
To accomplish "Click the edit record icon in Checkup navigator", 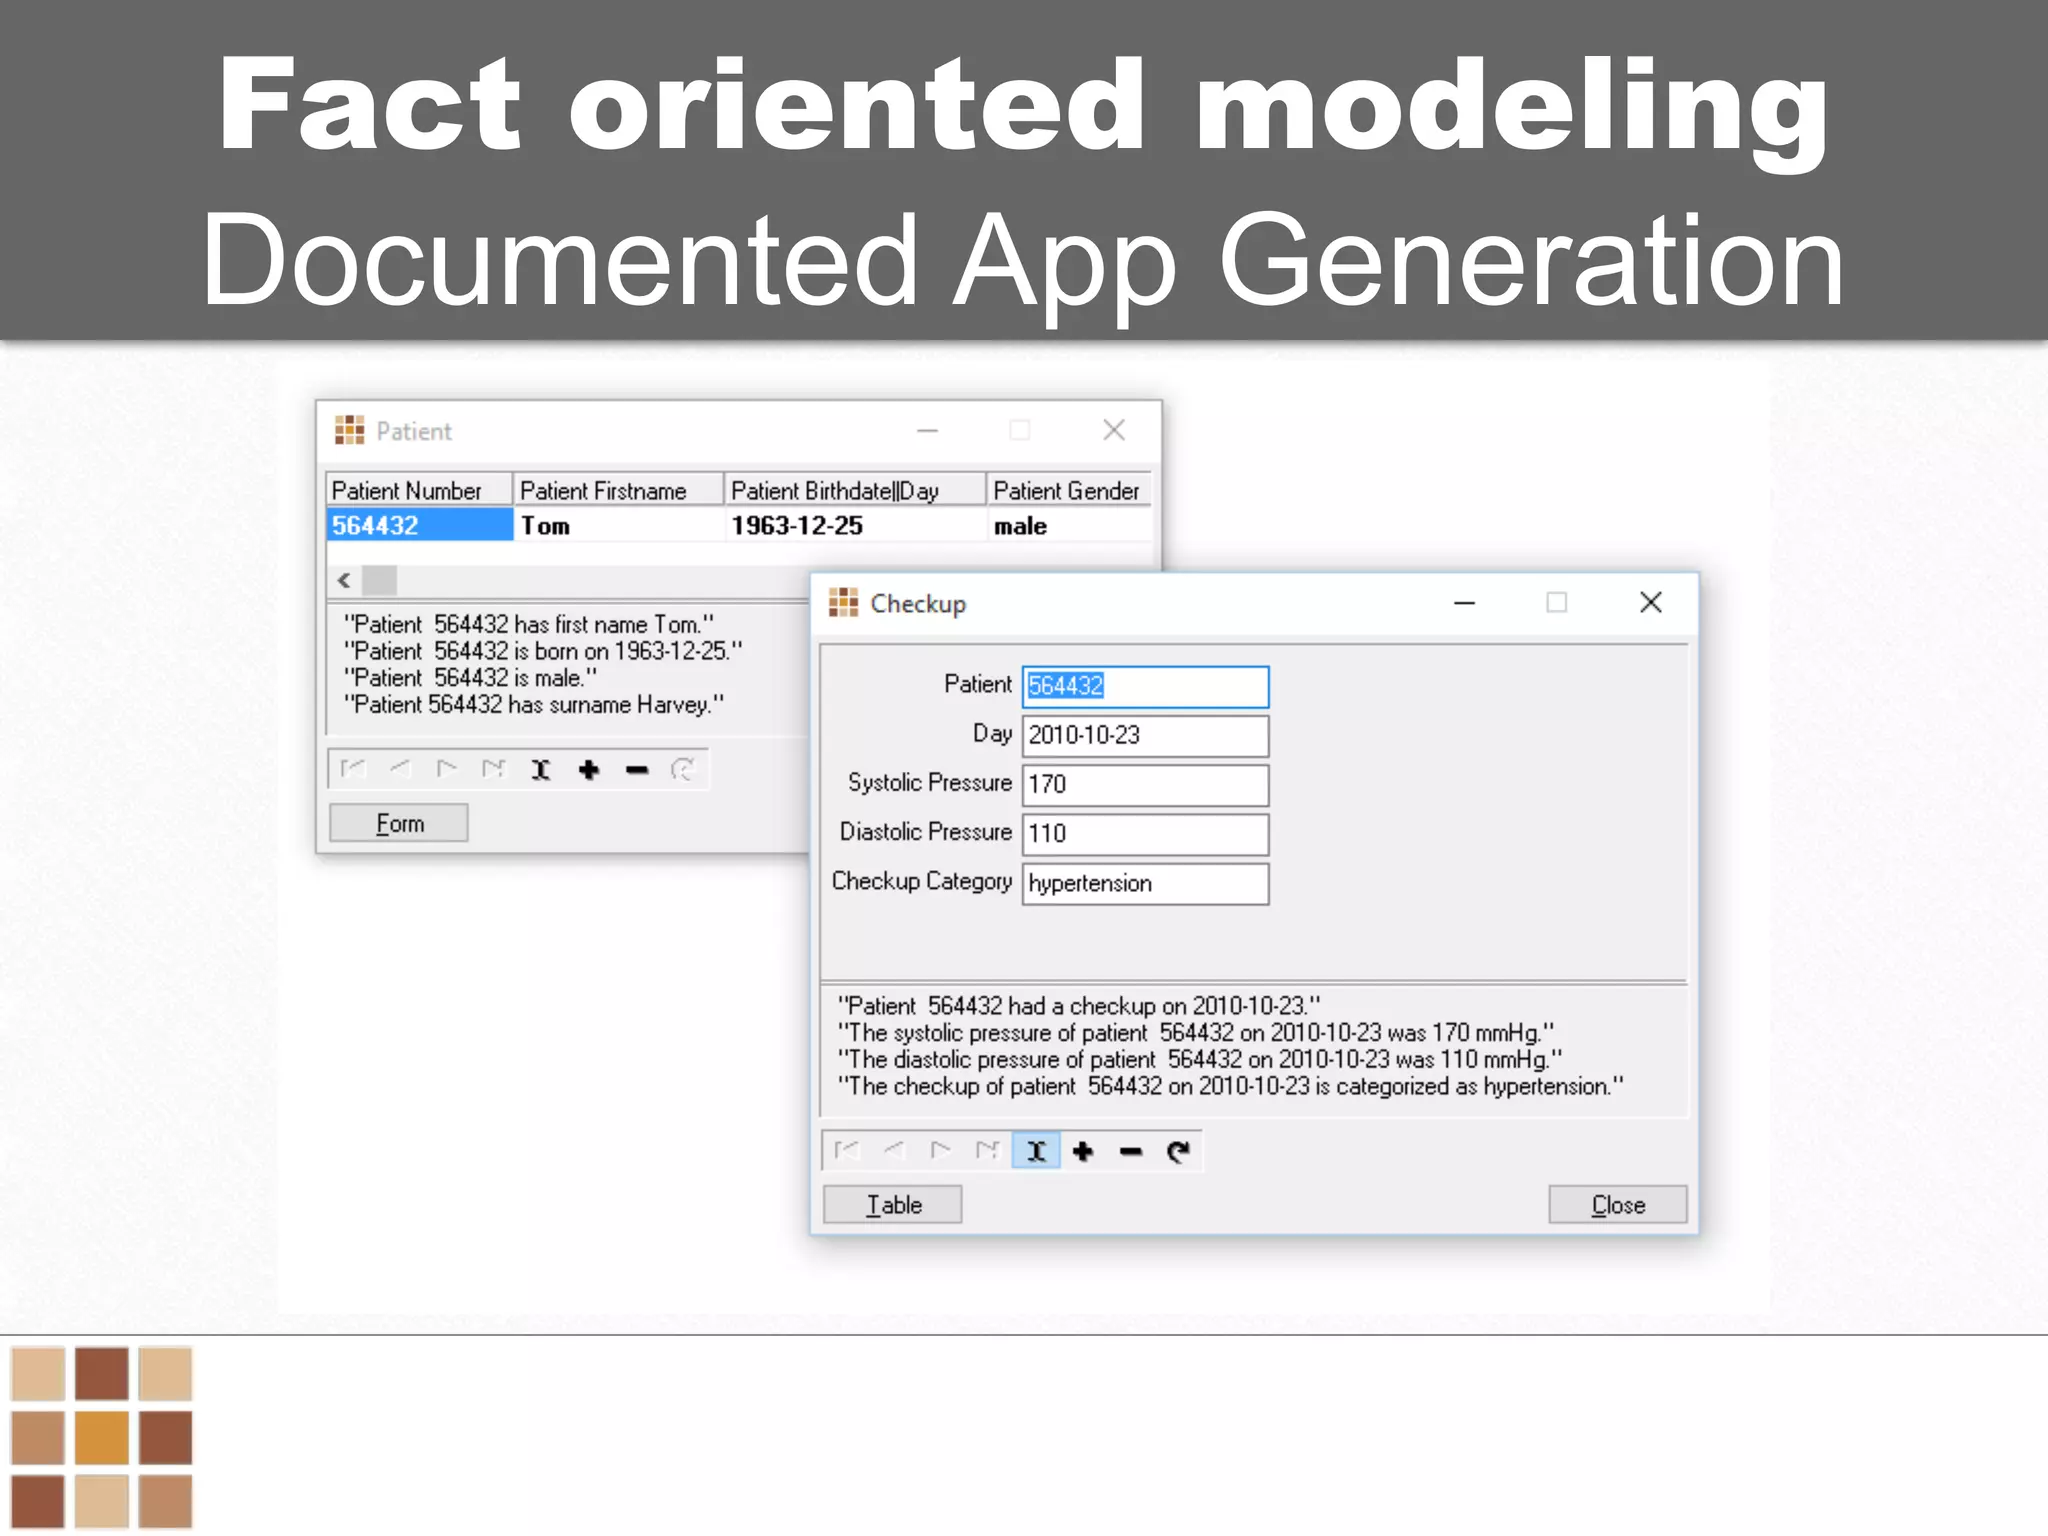I will [1036, 1151].
